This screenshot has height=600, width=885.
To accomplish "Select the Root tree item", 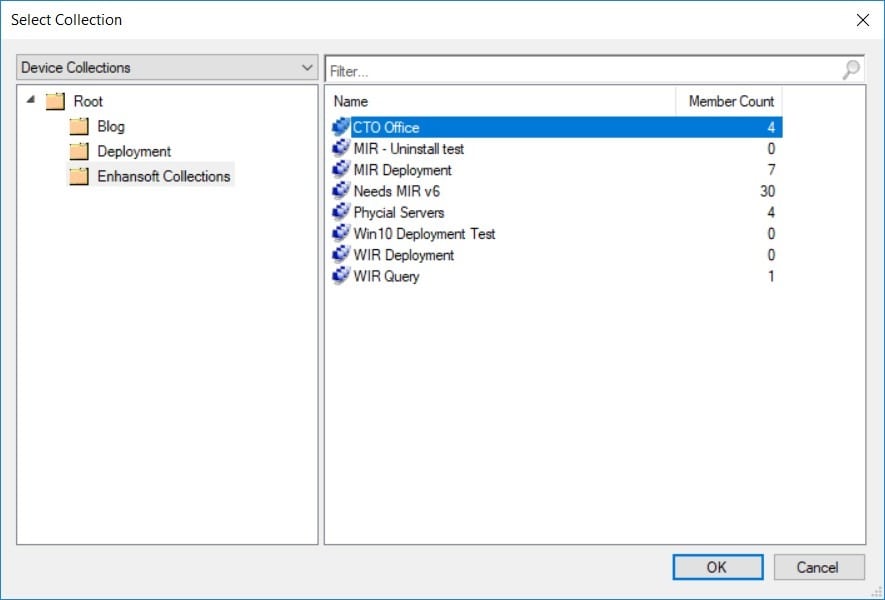I will 88,102.
